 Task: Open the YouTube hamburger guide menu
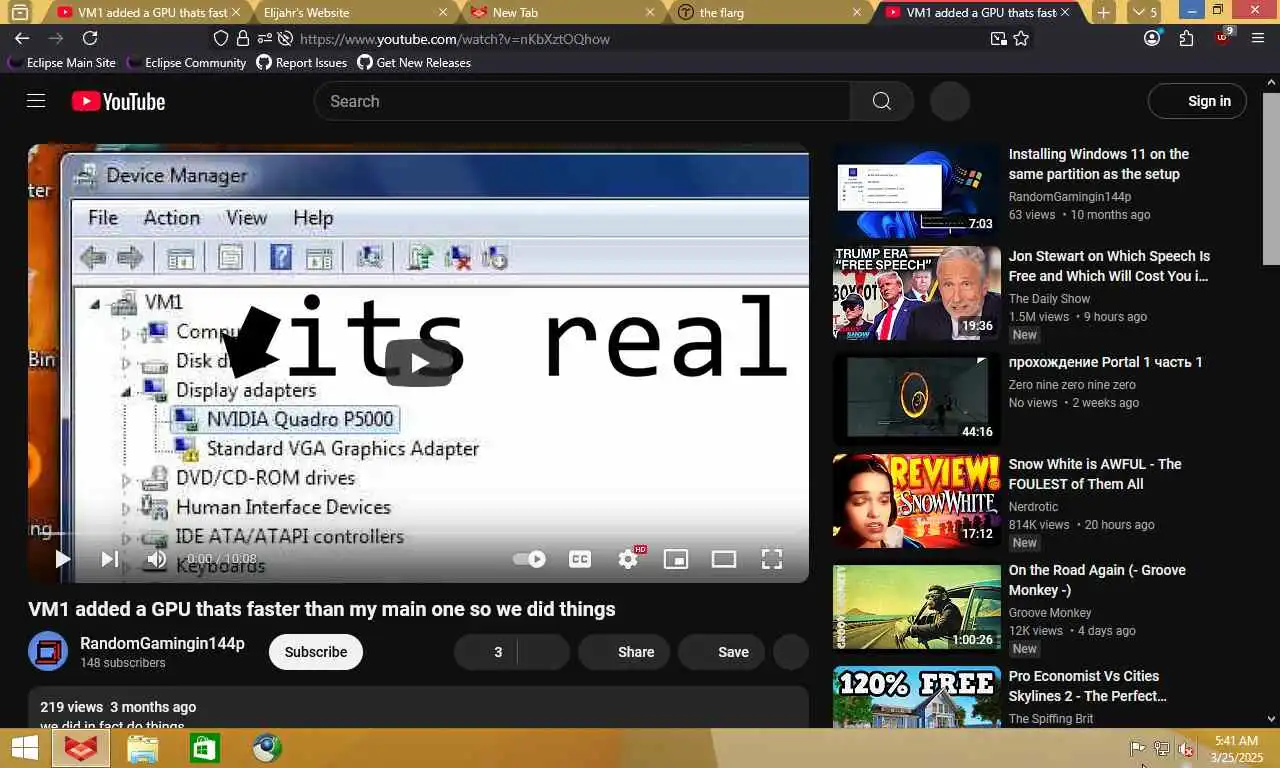point(36,101)
